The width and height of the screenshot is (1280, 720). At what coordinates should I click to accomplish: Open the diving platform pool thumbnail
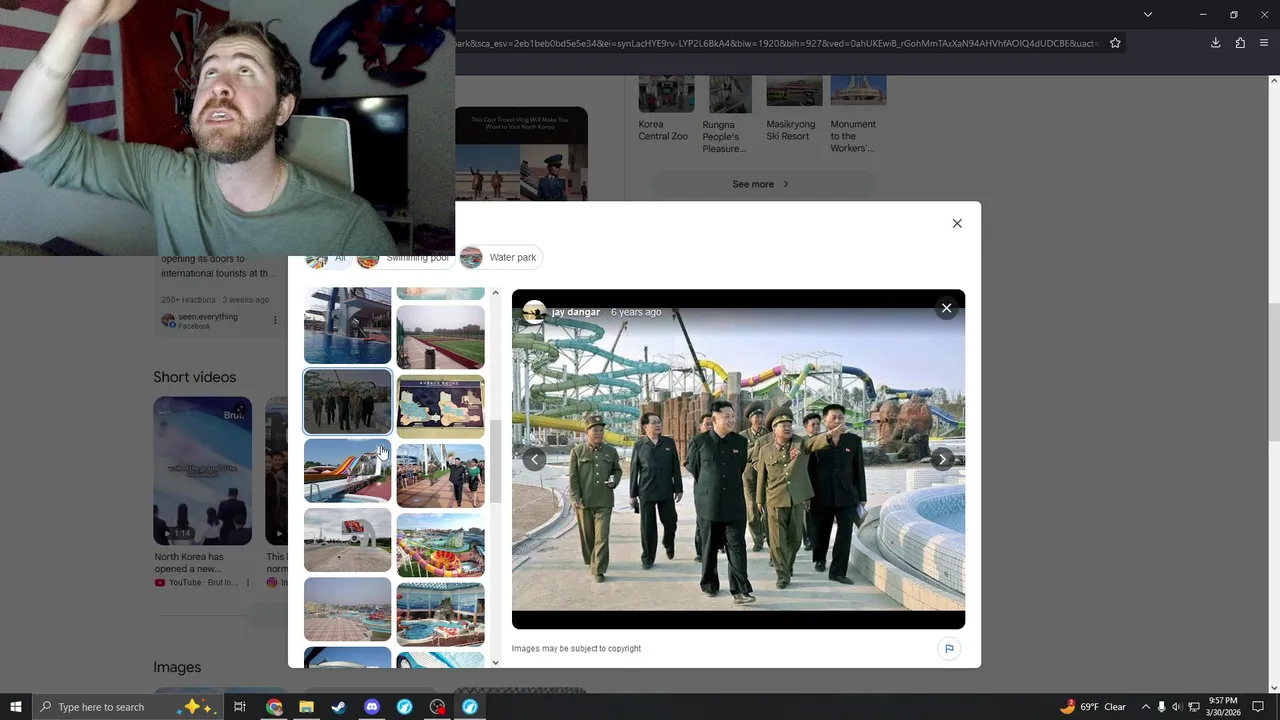[x=347, y=326]
